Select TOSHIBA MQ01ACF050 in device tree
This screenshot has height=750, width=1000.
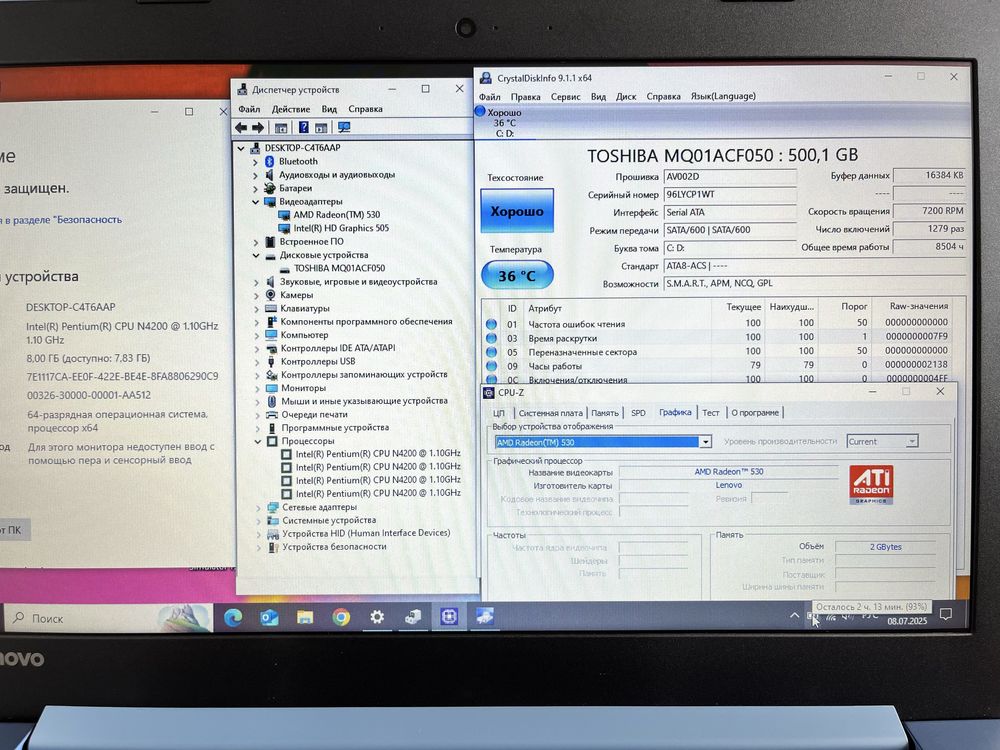coord(339,268)
